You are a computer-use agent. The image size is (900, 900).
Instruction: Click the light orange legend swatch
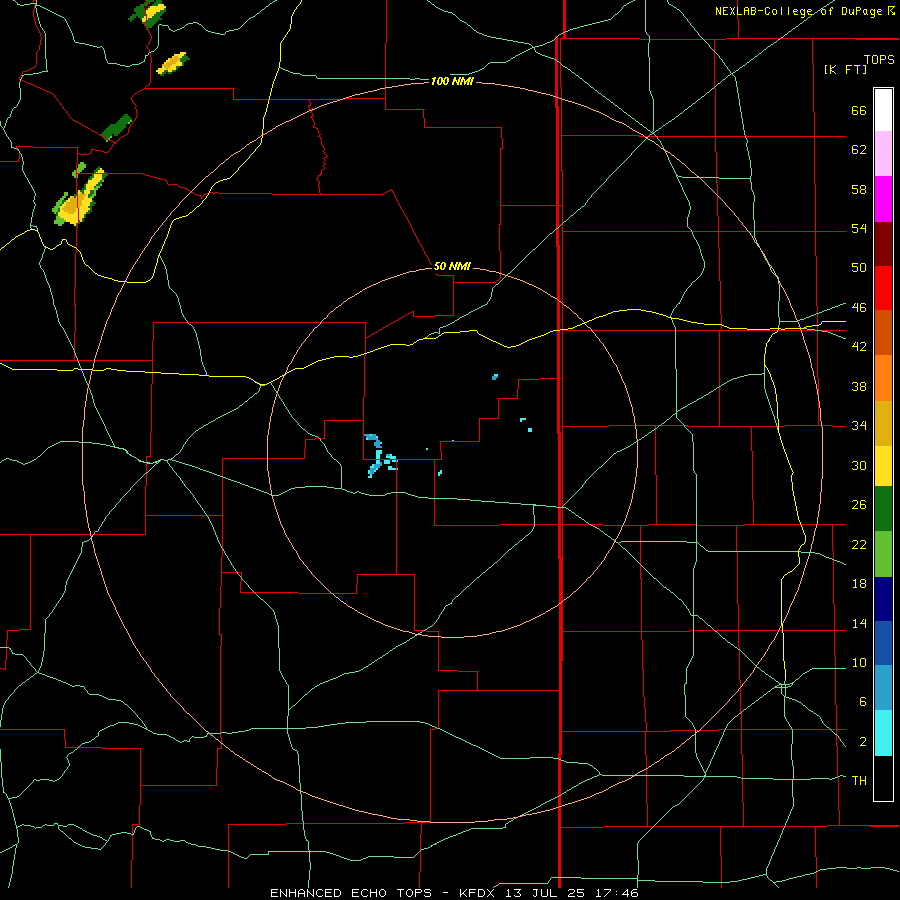tap(883, 378)
